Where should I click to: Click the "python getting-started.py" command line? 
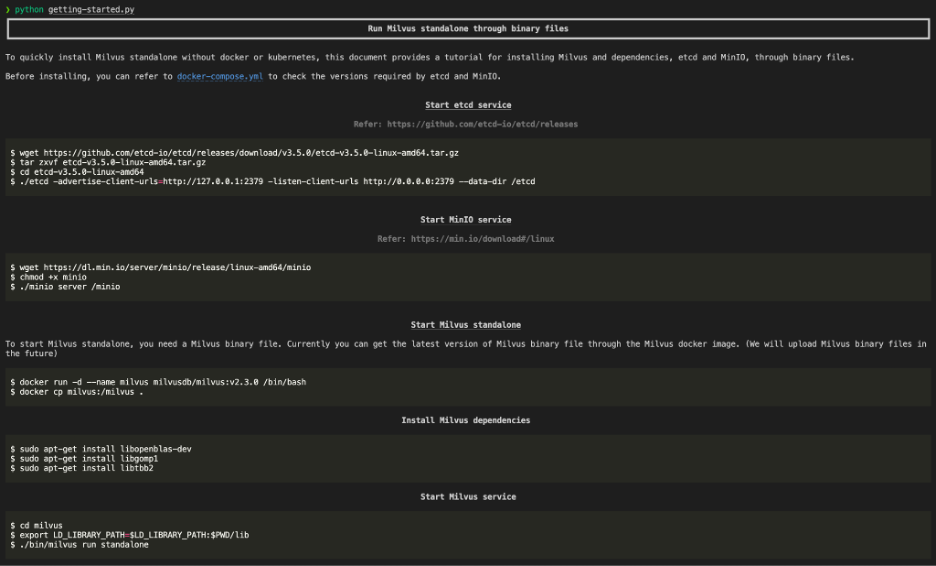70,10
